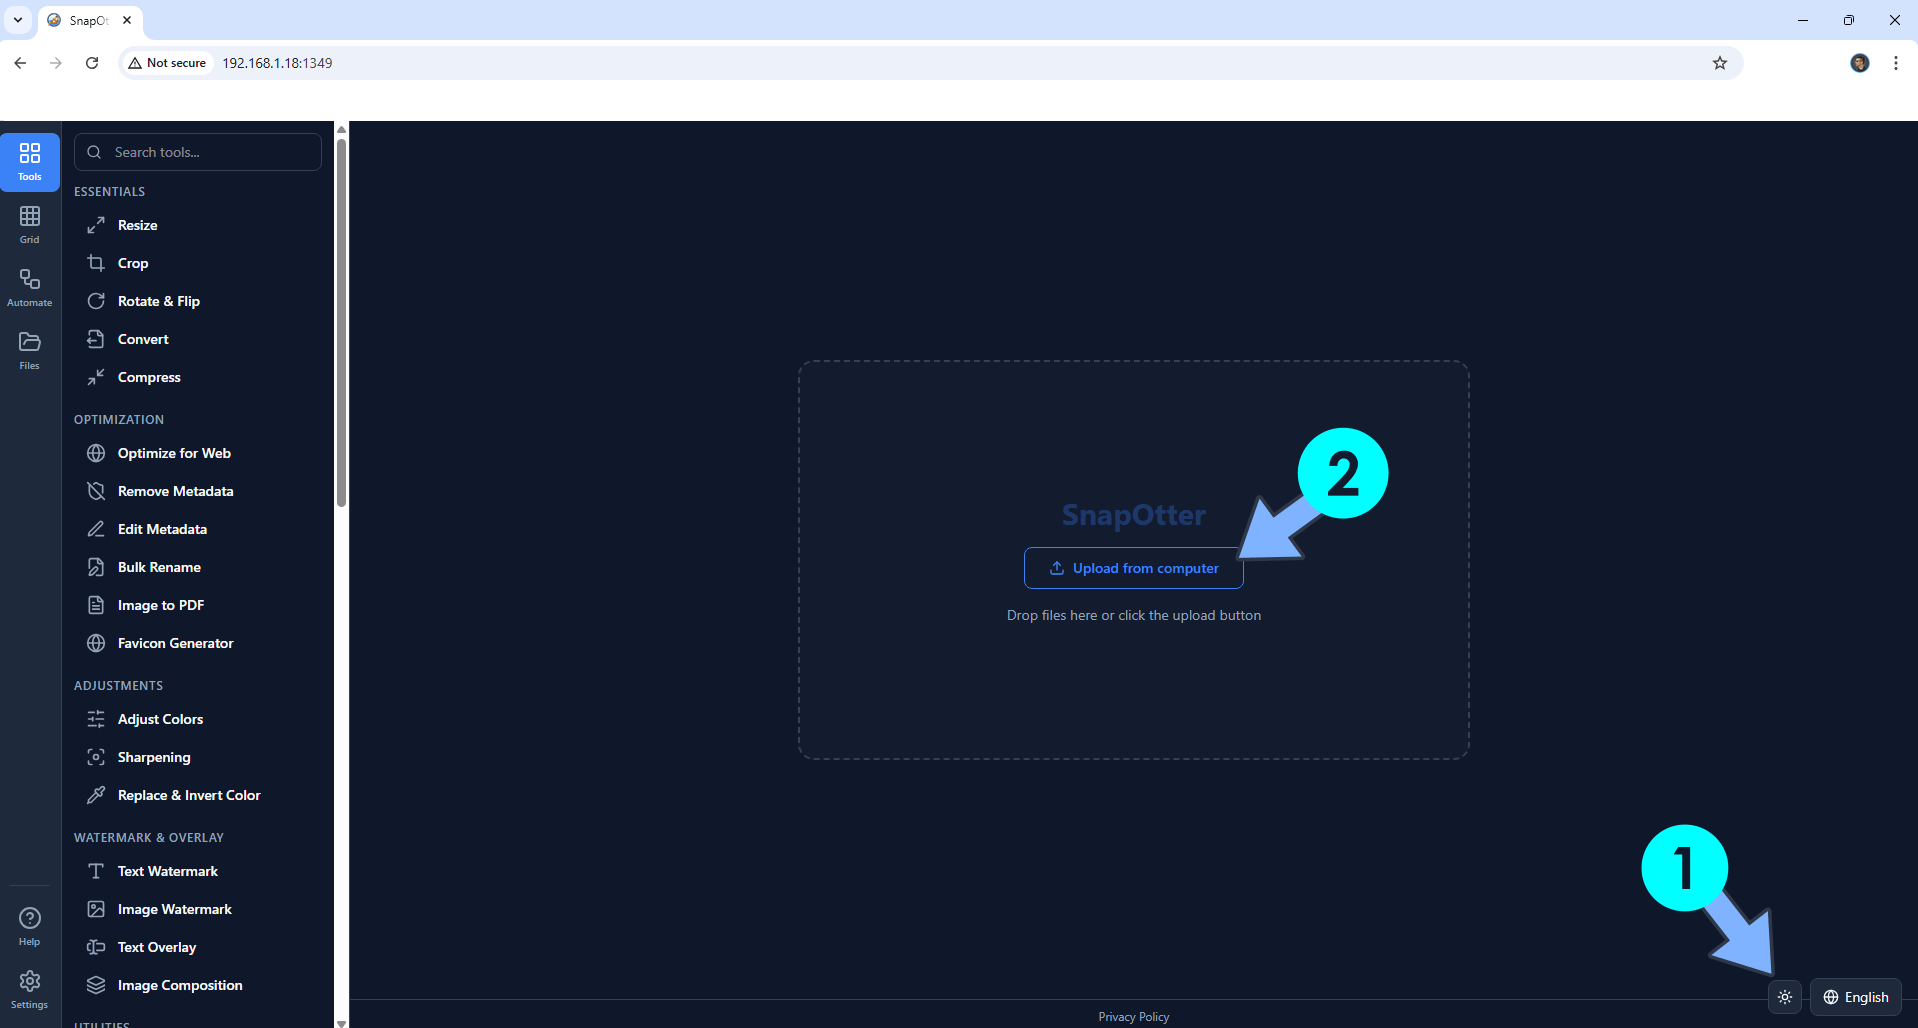The height and width of the screenshot is (1028, 1918).
Task: Reload the page with the refresh icon
Action: coord(92,63)
